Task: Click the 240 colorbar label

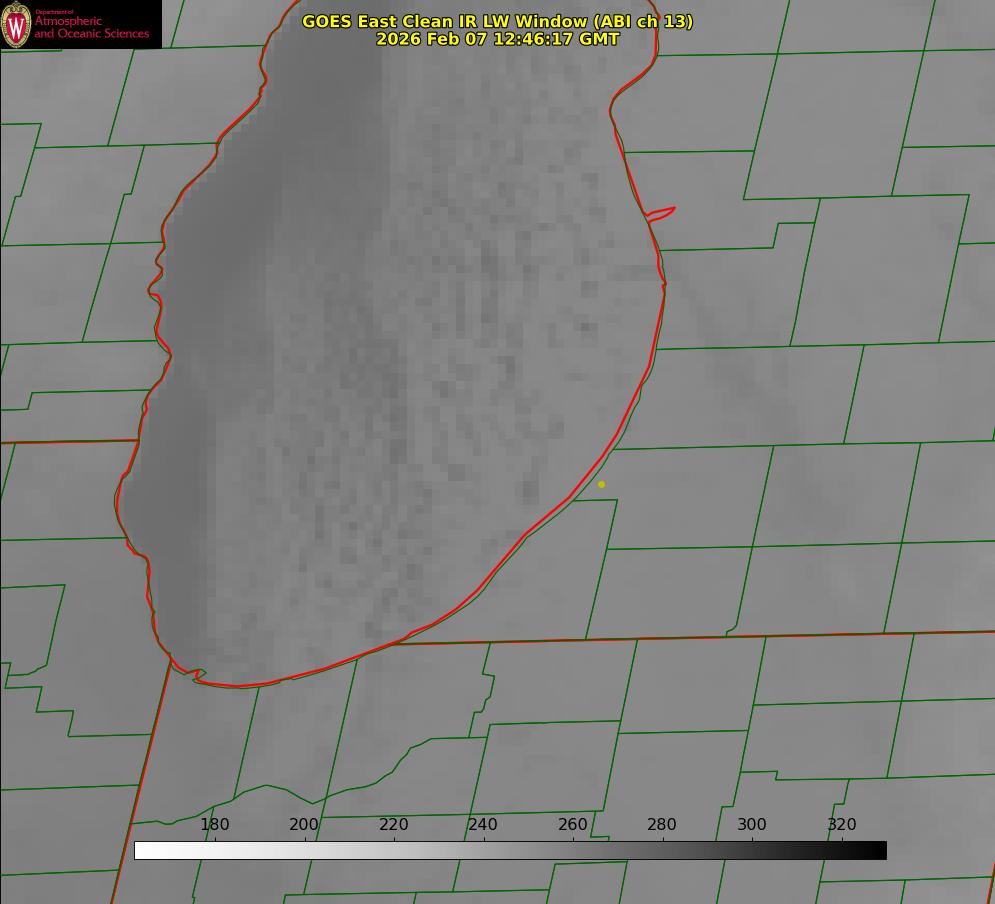Action: [x=483, y=824]
